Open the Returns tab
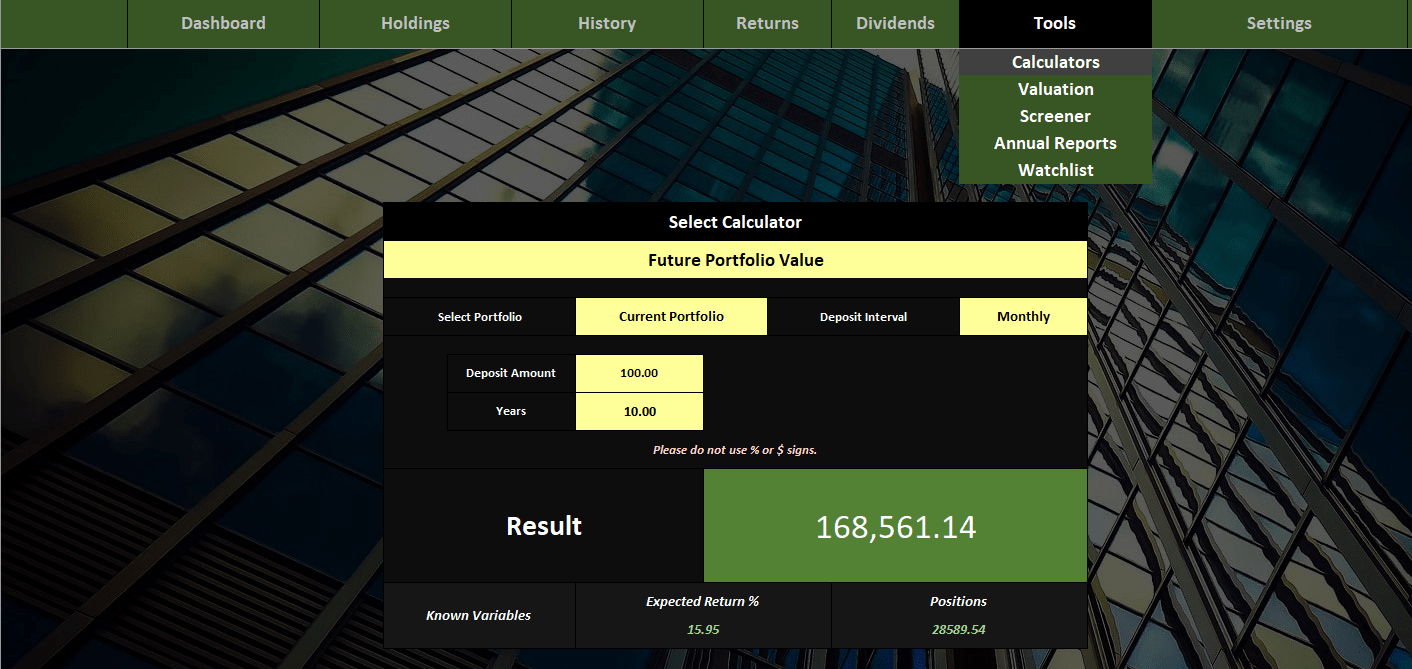 pyautogui.click(x=767, y=23)
